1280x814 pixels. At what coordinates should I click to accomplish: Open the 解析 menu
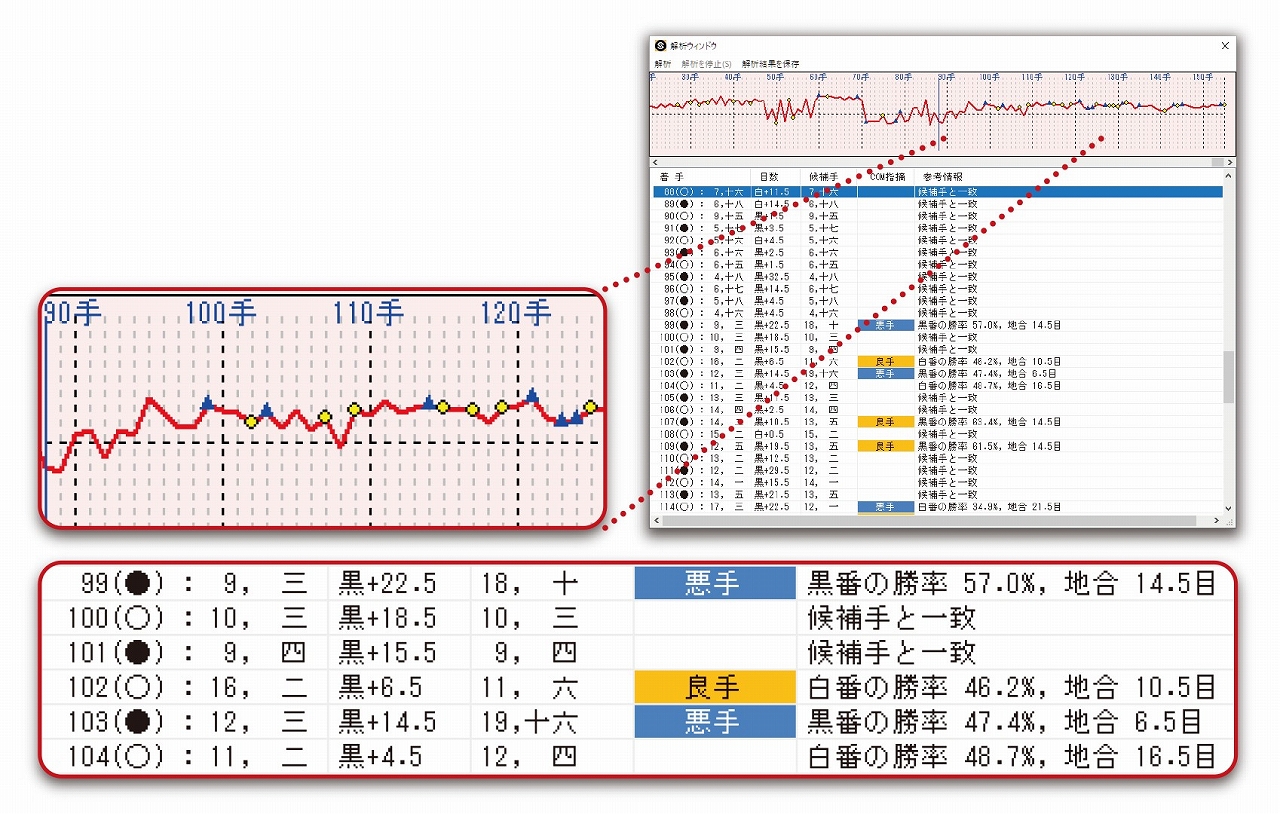[x=662, y=64]
